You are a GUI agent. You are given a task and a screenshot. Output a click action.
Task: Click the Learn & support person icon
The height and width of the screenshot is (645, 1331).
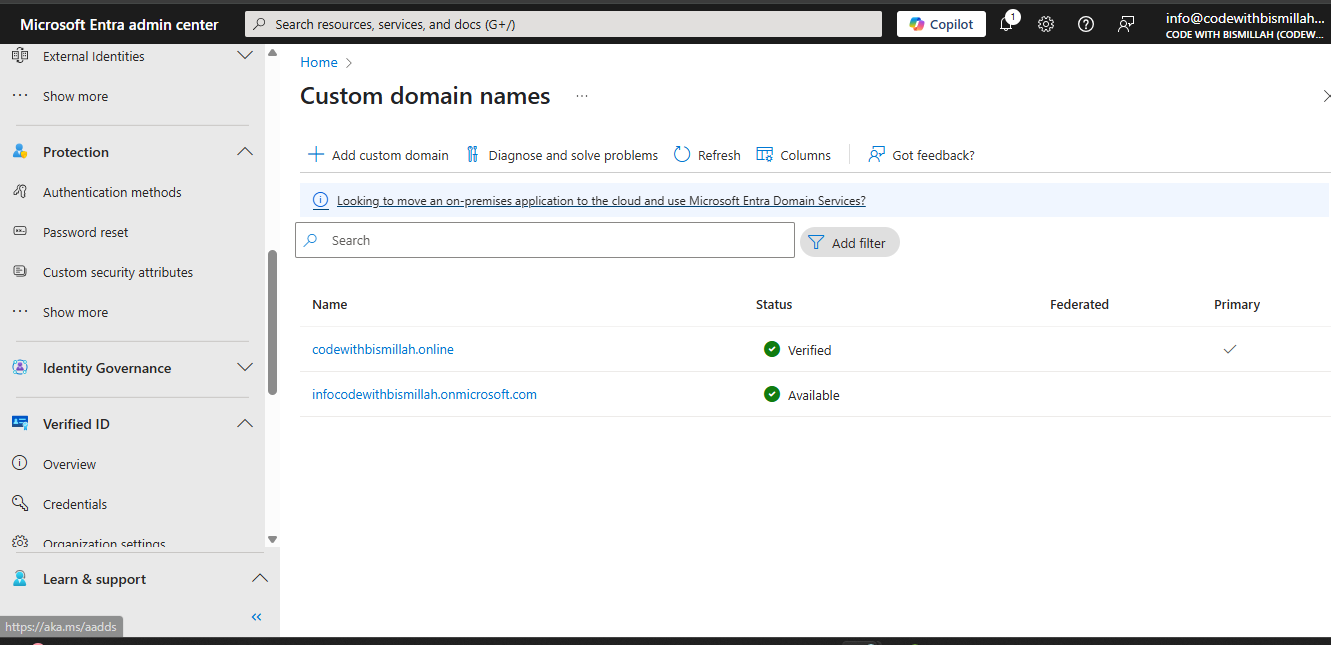click(19, 578)
